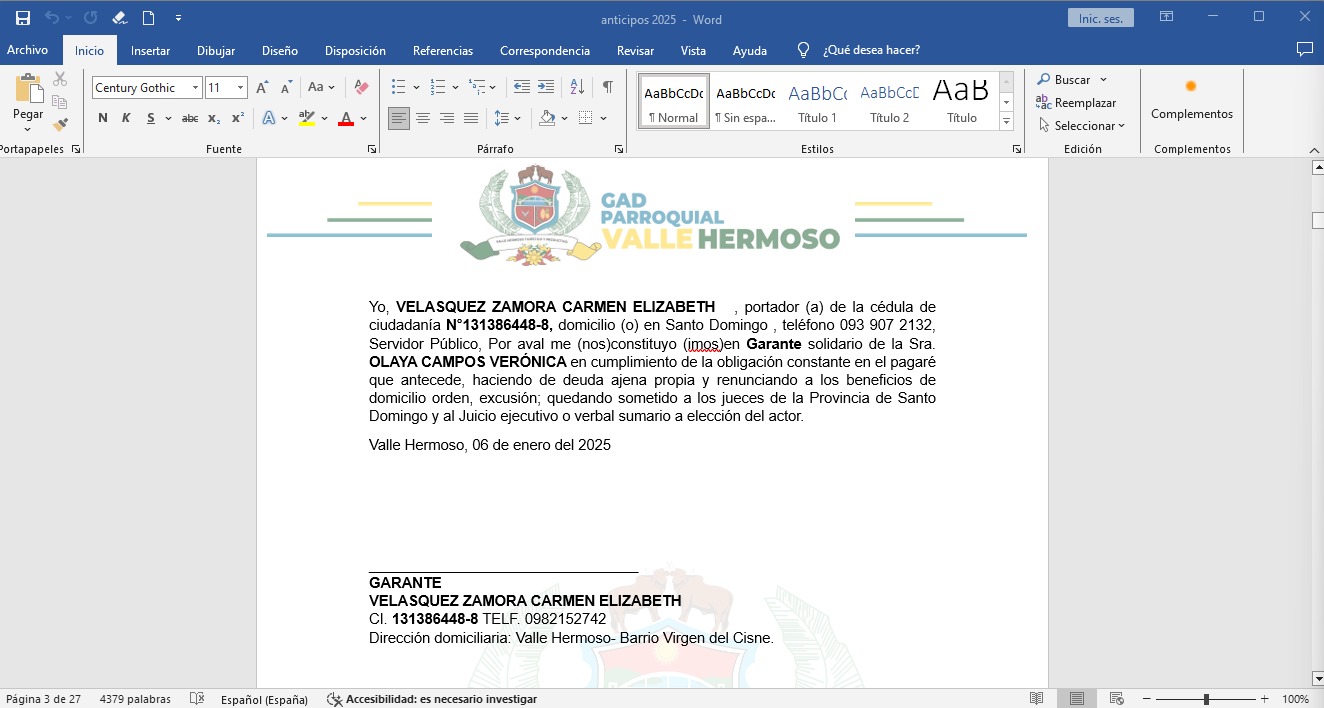
Task: Click the Sort A-Z icon
Action: (x=577, y=88)
